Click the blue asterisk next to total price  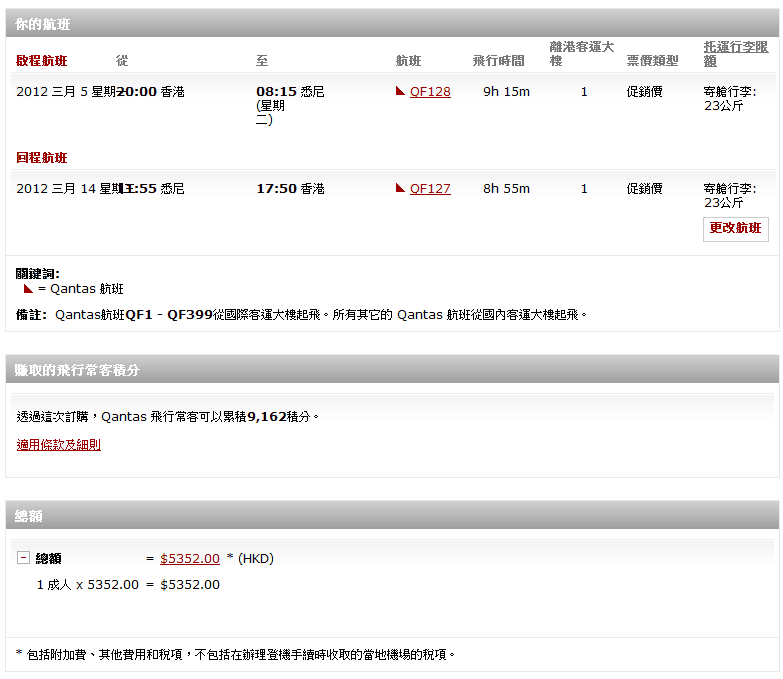pos(229,559)
